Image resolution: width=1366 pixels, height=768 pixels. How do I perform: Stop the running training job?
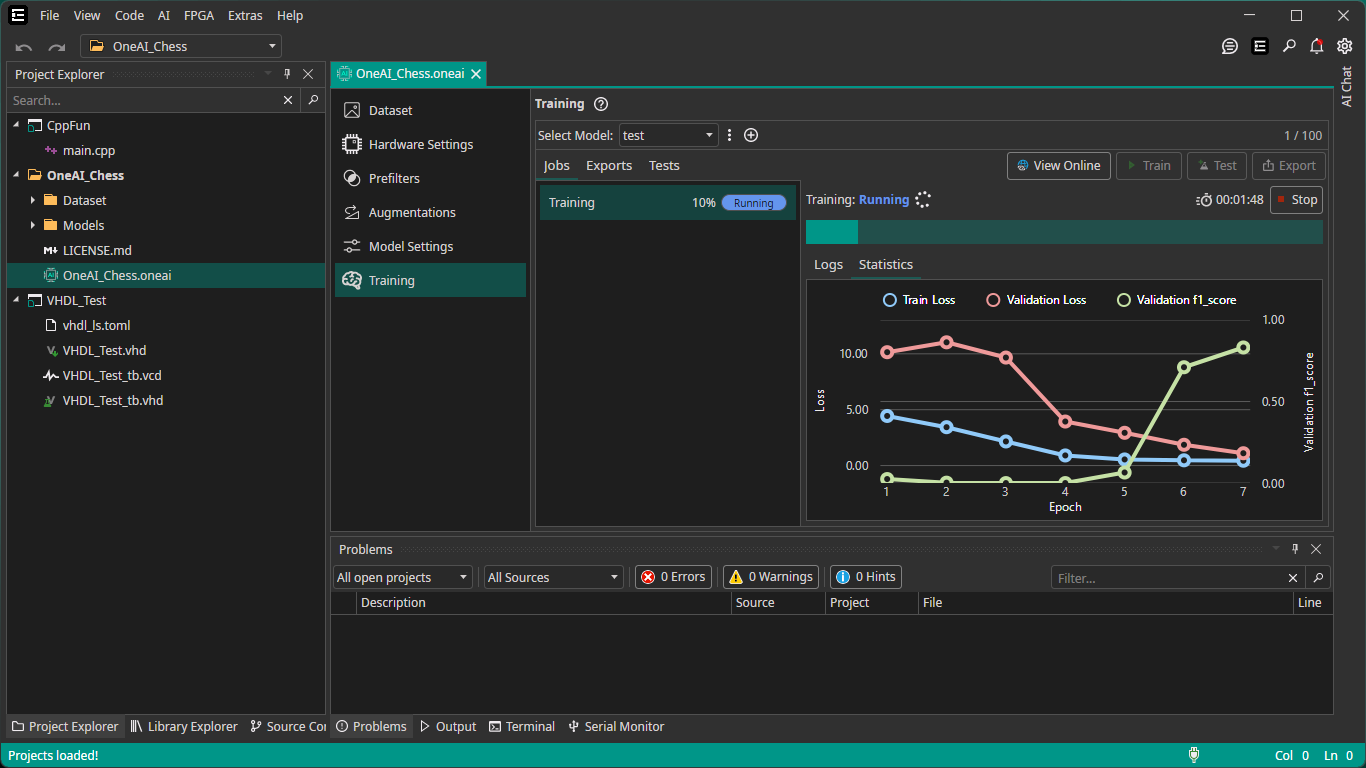(x=1296, y=199)
